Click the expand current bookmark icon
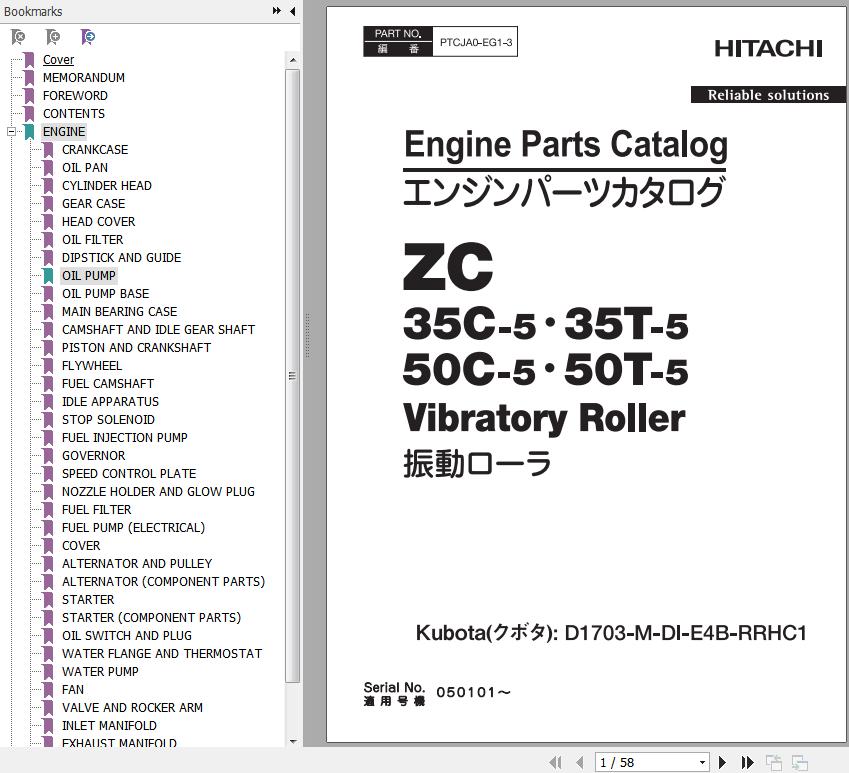The height and width of the screenshot is (773, 849). click(x=88, y=37)
